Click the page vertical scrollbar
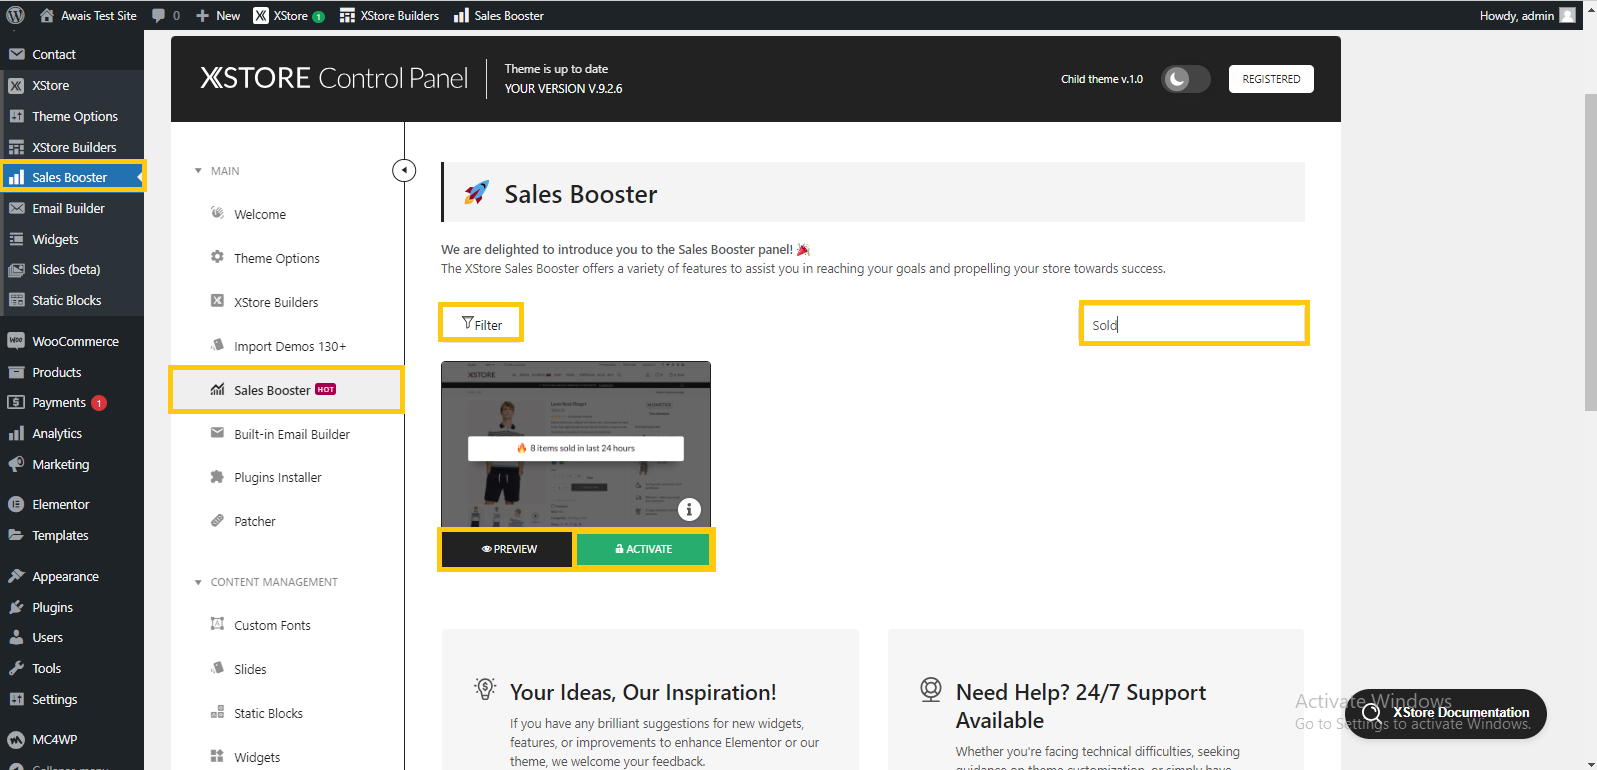Viewport: 1597px width, 770px height. tap(1590, 252)
